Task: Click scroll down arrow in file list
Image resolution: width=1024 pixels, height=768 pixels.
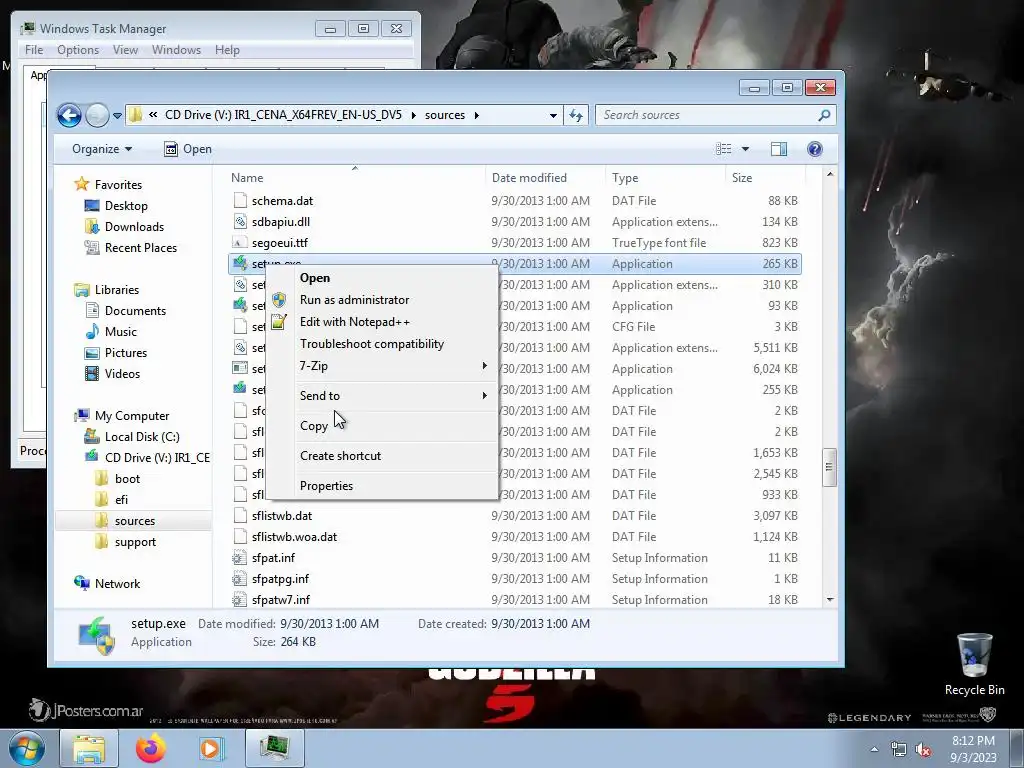Action: point(829,600)
